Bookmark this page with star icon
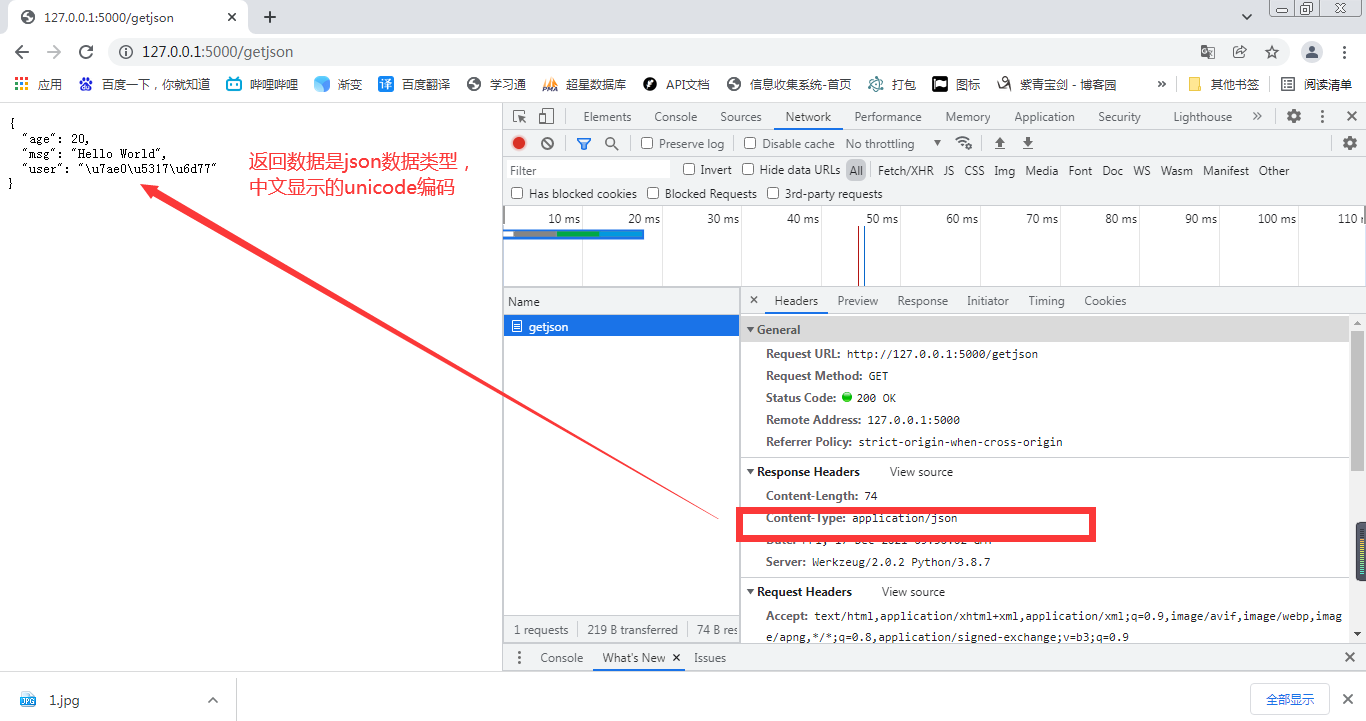This screenshot has height=721, width=1366. coord(1272,52)
